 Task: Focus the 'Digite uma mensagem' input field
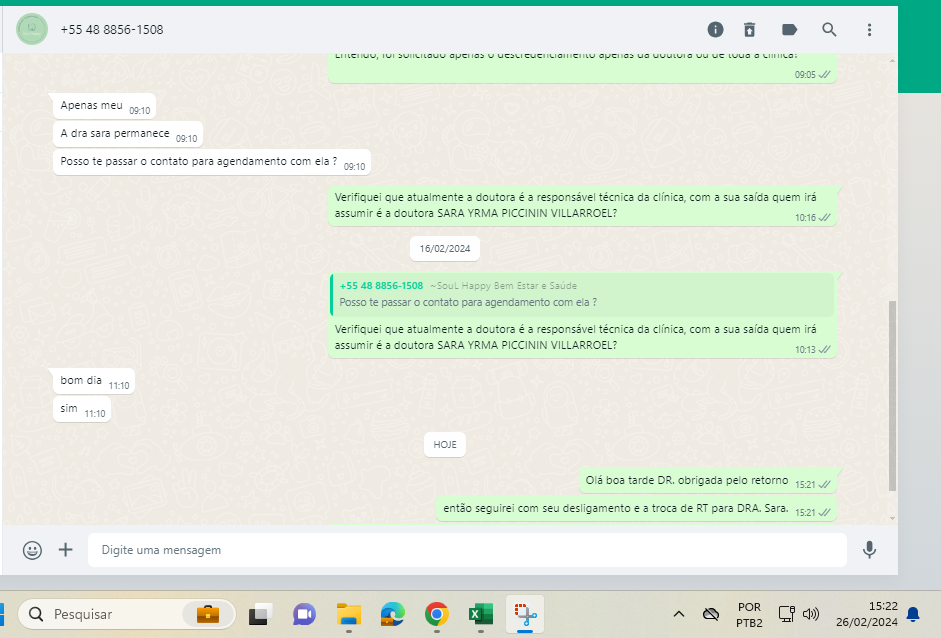467,550
